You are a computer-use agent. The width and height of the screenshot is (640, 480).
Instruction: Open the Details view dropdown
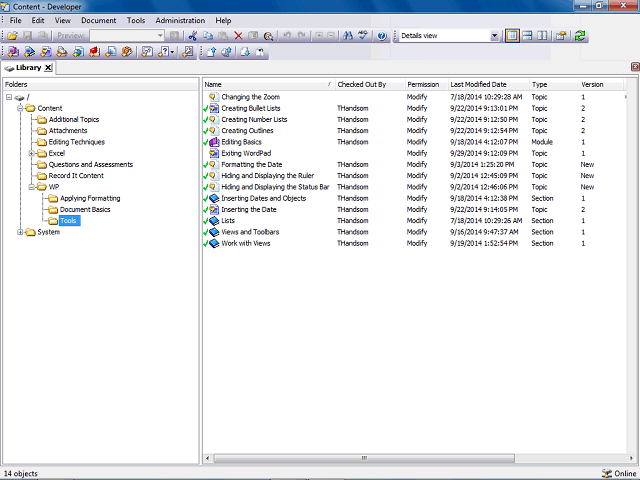494,36
